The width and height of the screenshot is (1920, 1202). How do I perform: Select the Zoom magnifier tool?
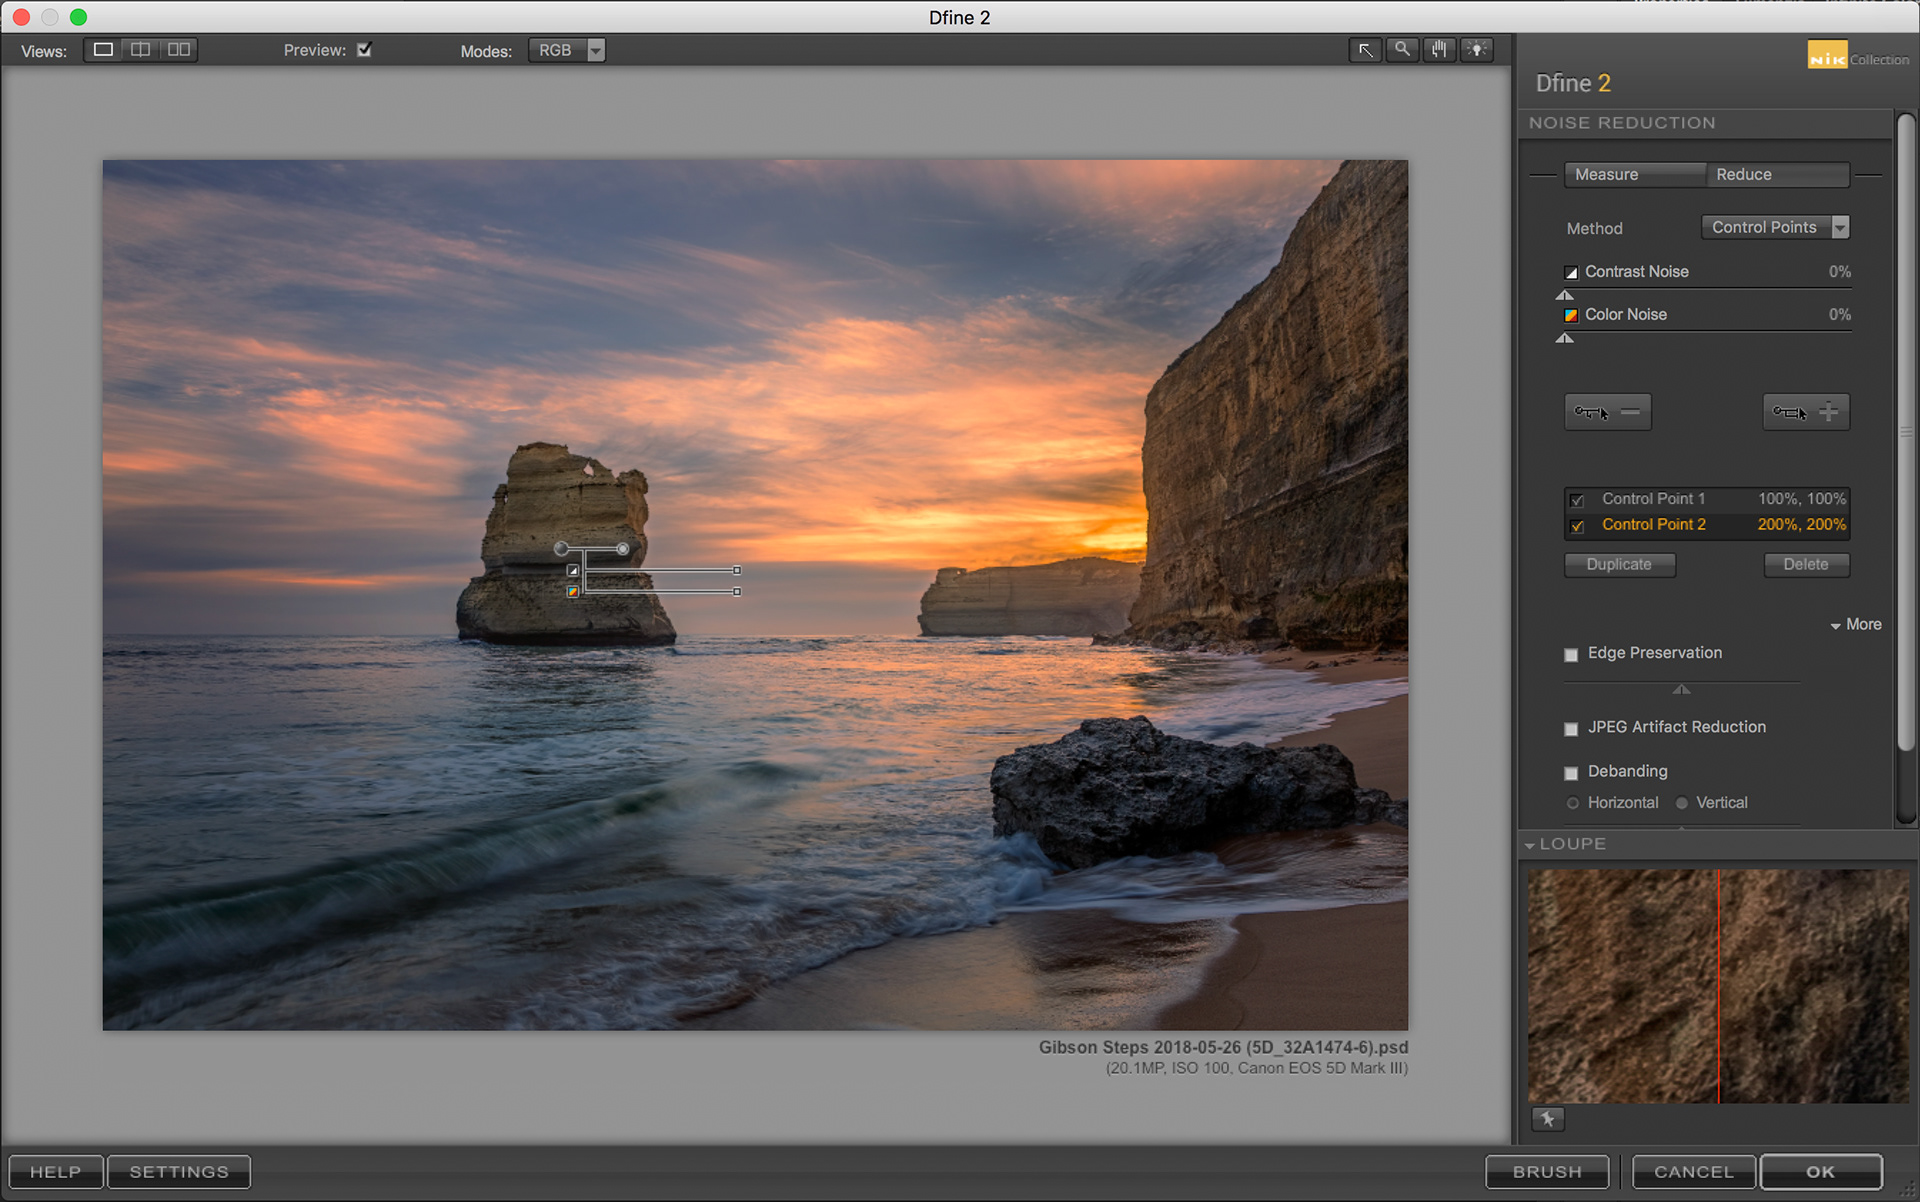coord(1402,50)
